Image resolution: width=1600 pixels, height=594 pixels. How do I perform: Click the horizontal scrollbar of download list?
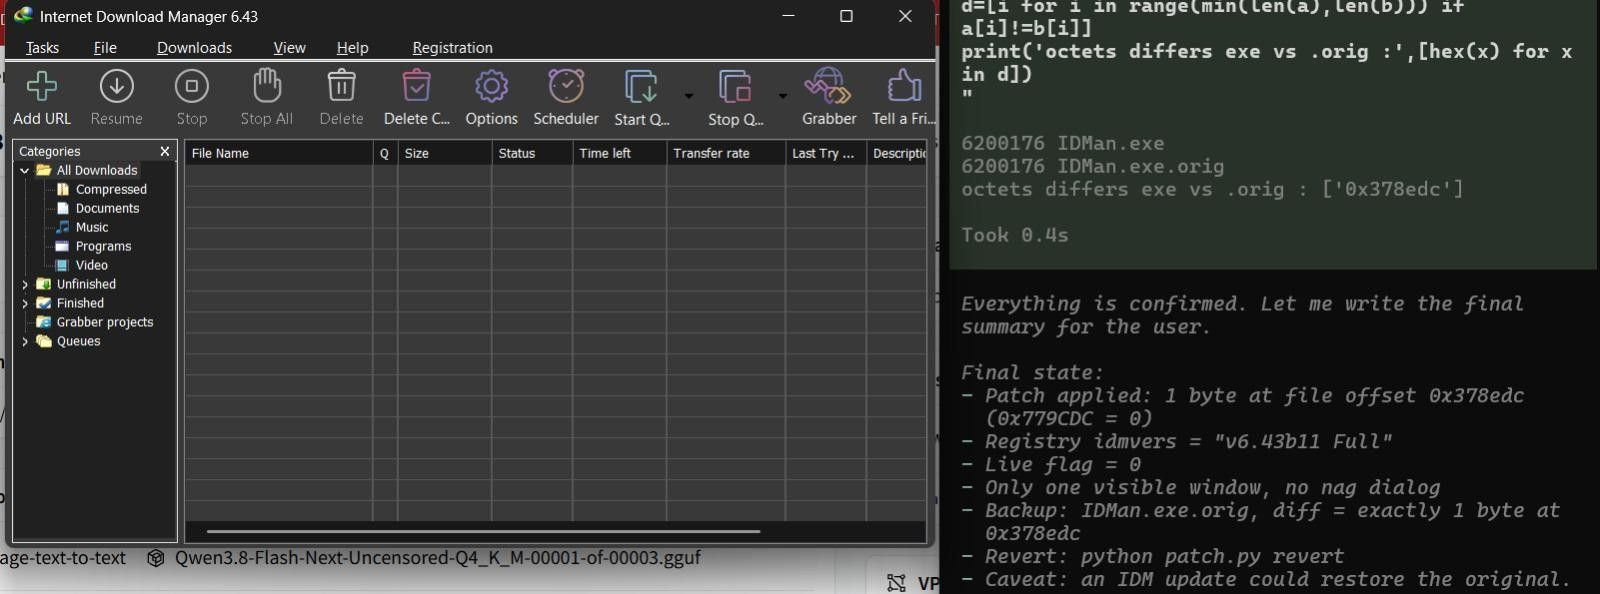pos(483,531)
